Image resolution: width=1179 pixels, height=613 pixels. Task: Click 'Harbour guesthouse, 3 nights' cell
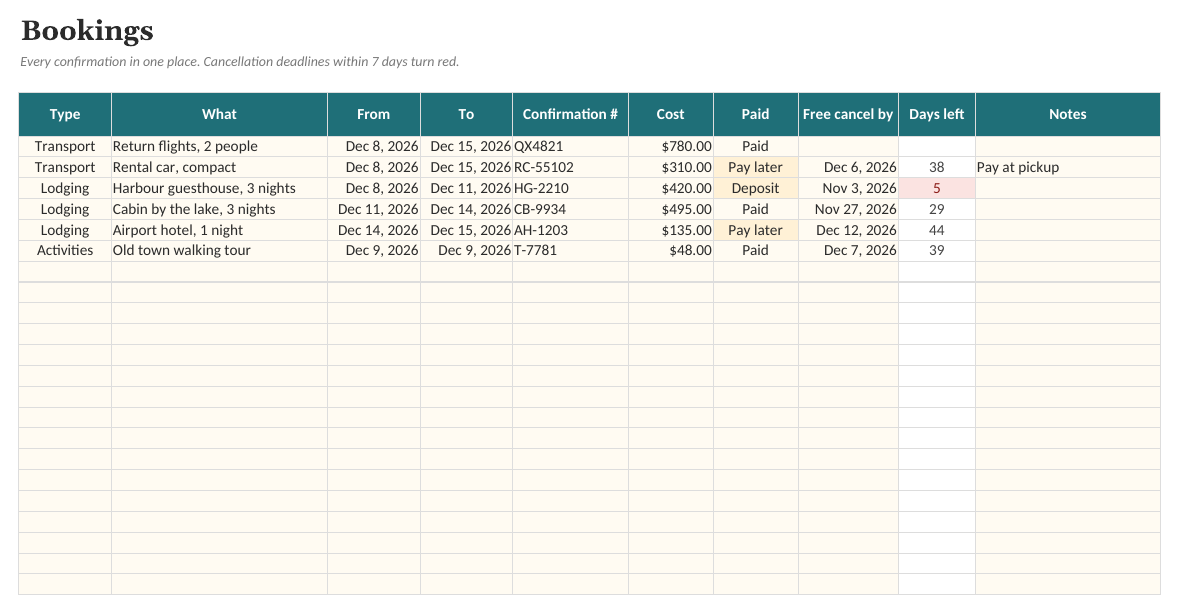[x=220, y=188]
